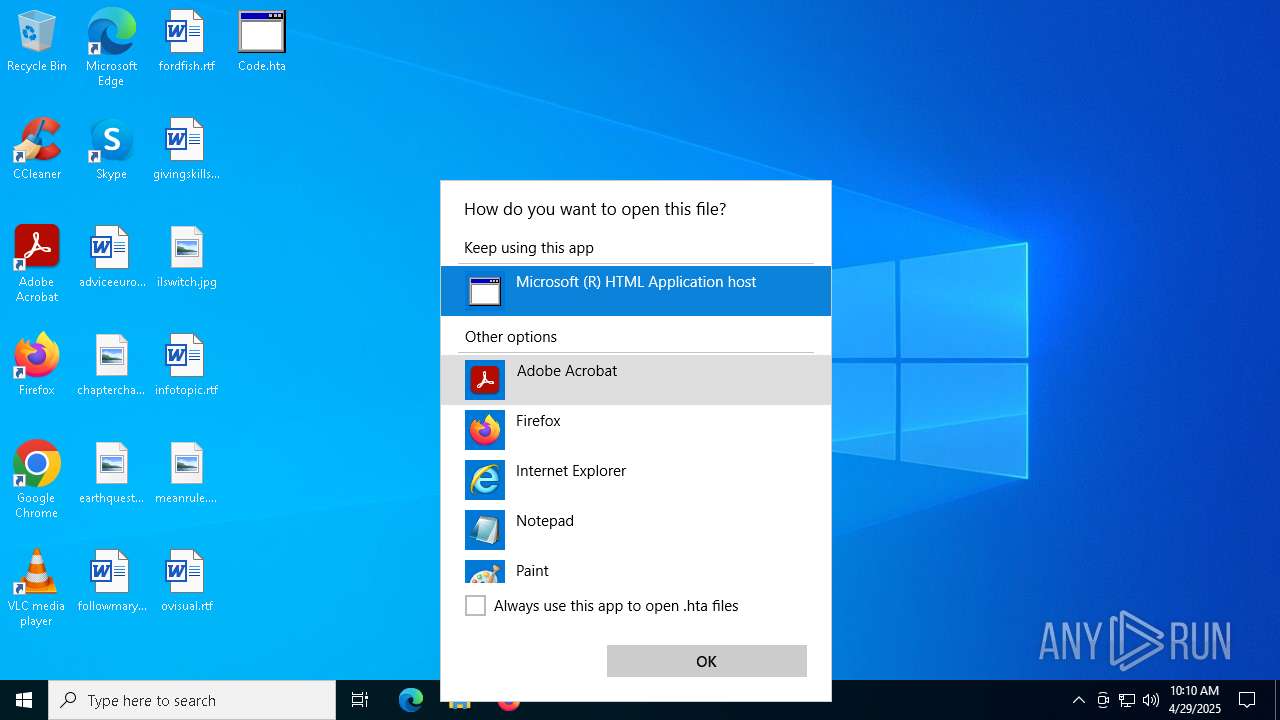Select the Microsoft Edge desktop shortcut

tap(111, 48)
